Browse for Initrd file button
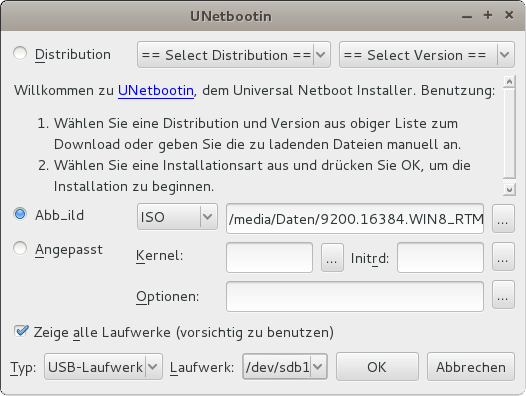 point(503,257)
